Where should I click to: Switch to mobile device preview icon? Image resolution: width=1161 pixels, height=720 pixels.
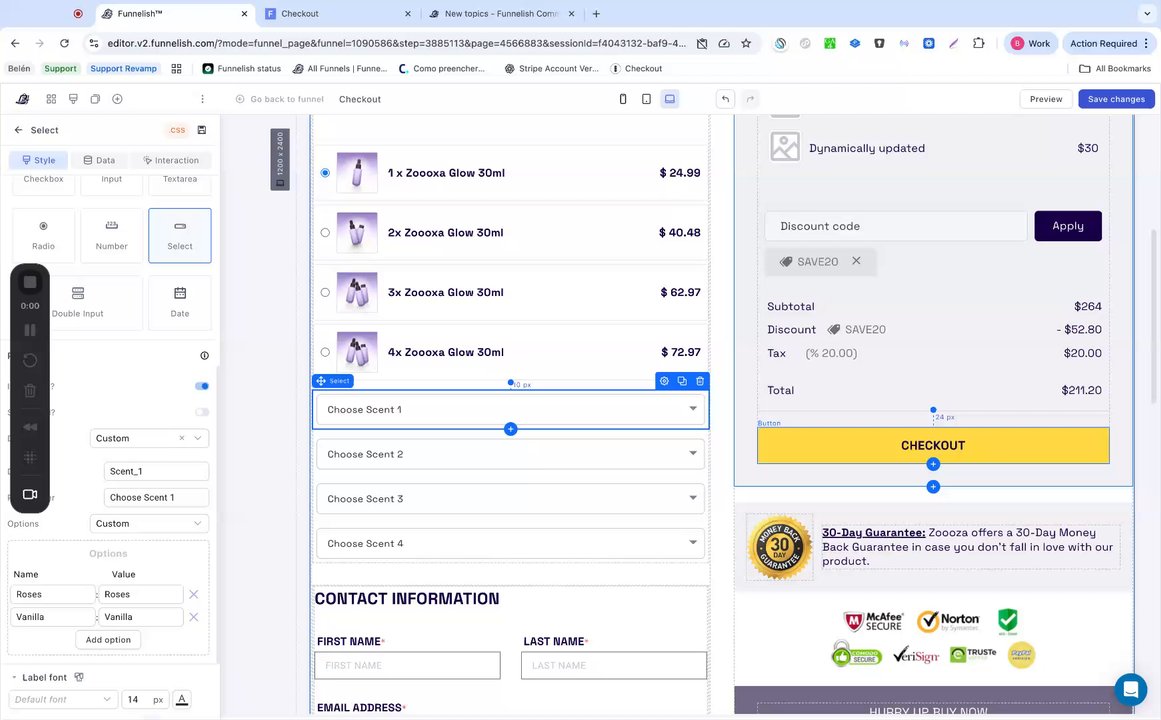623,99
